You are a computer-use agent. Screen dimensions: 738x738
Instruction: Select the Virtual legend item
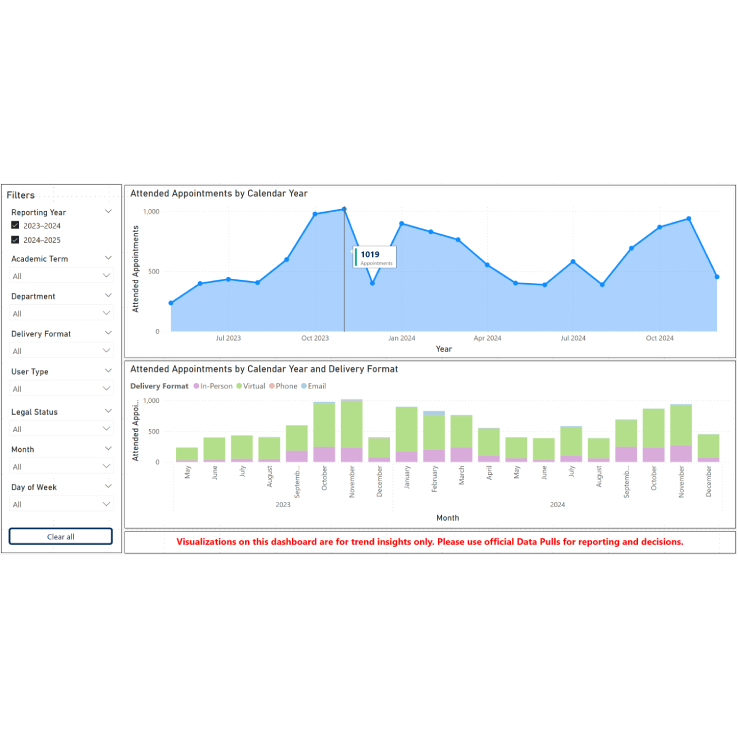[x=252, y=385]
